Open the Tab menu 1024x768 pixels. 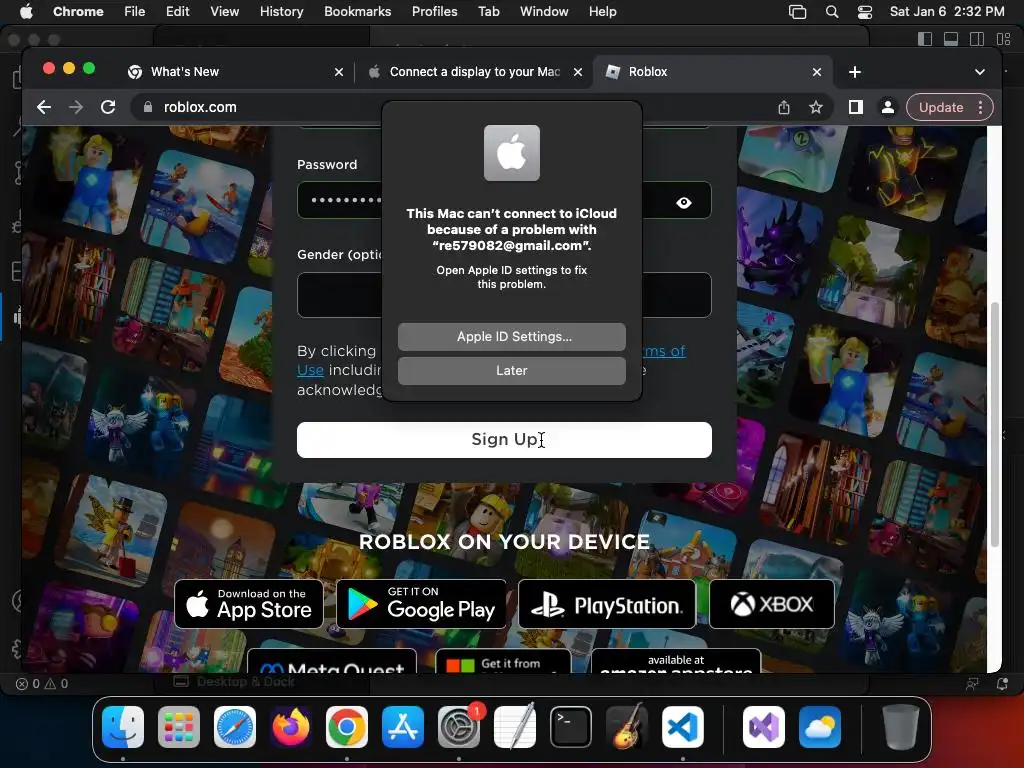[x=488, y=11]
